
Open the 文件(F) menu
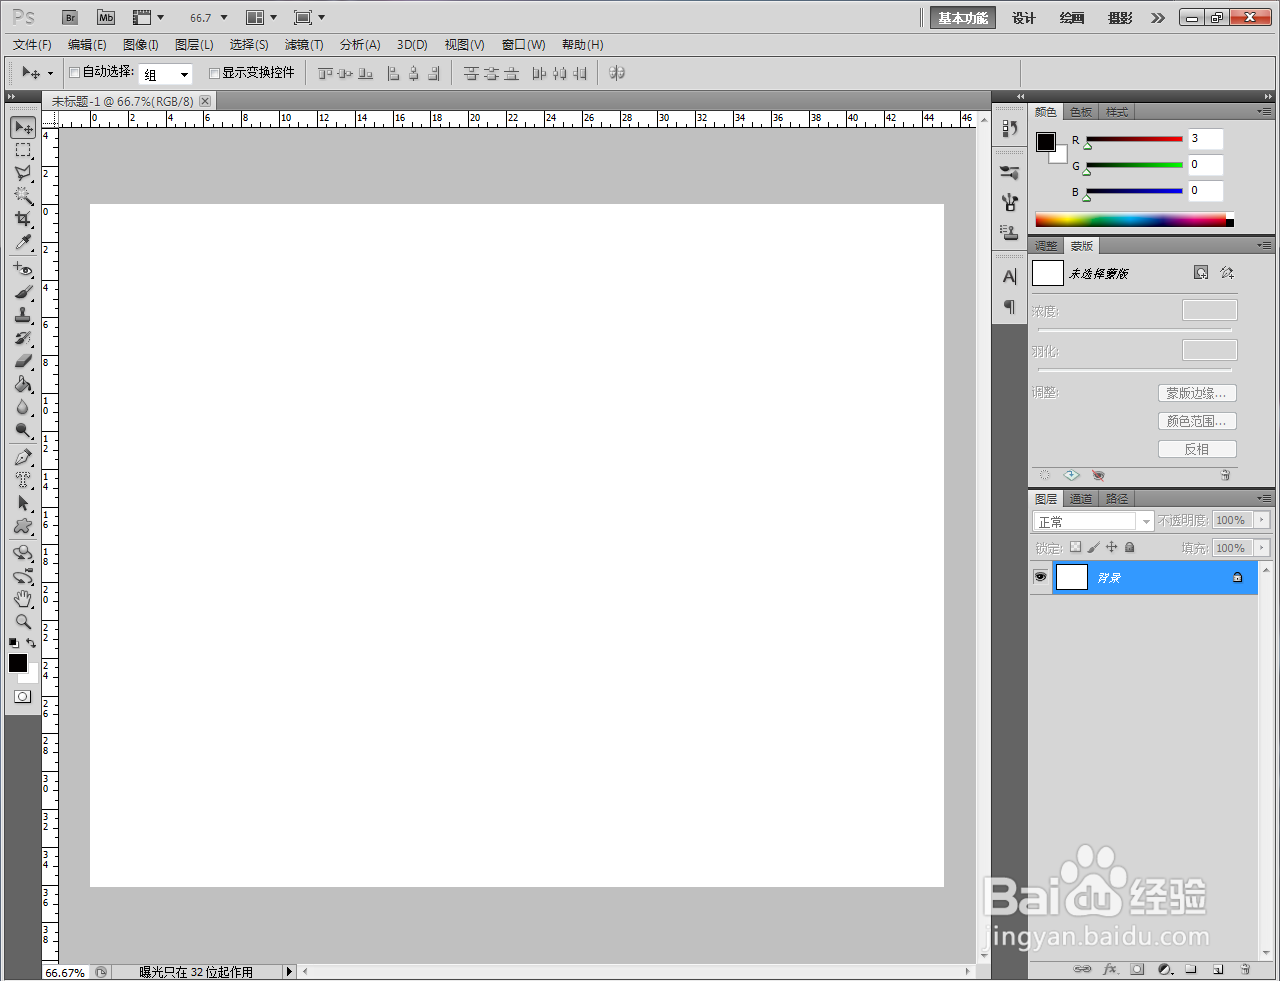coord(32,45)
